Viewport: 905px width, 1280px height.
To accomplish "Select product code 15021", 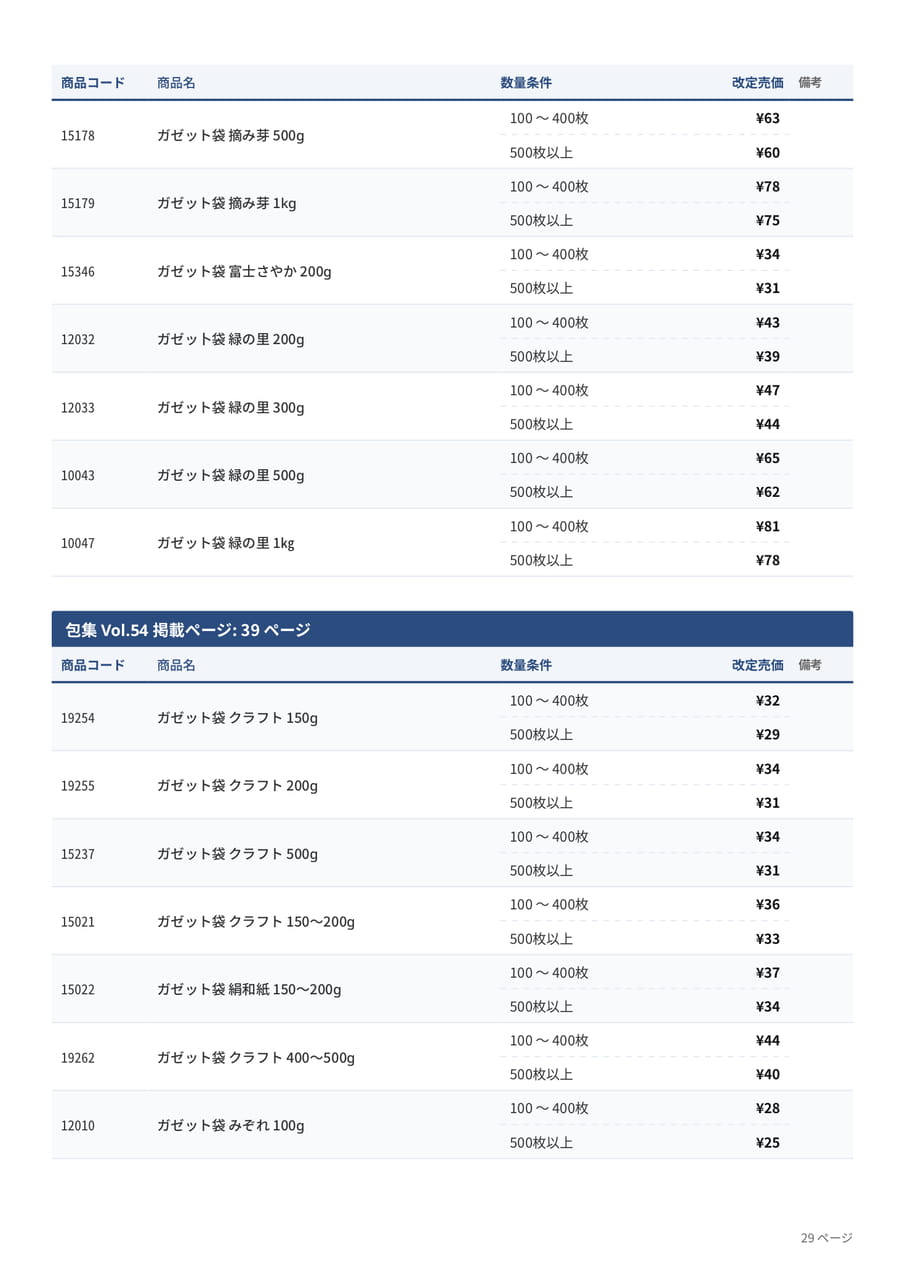I will pyautogui.click(x=78, y=922).
